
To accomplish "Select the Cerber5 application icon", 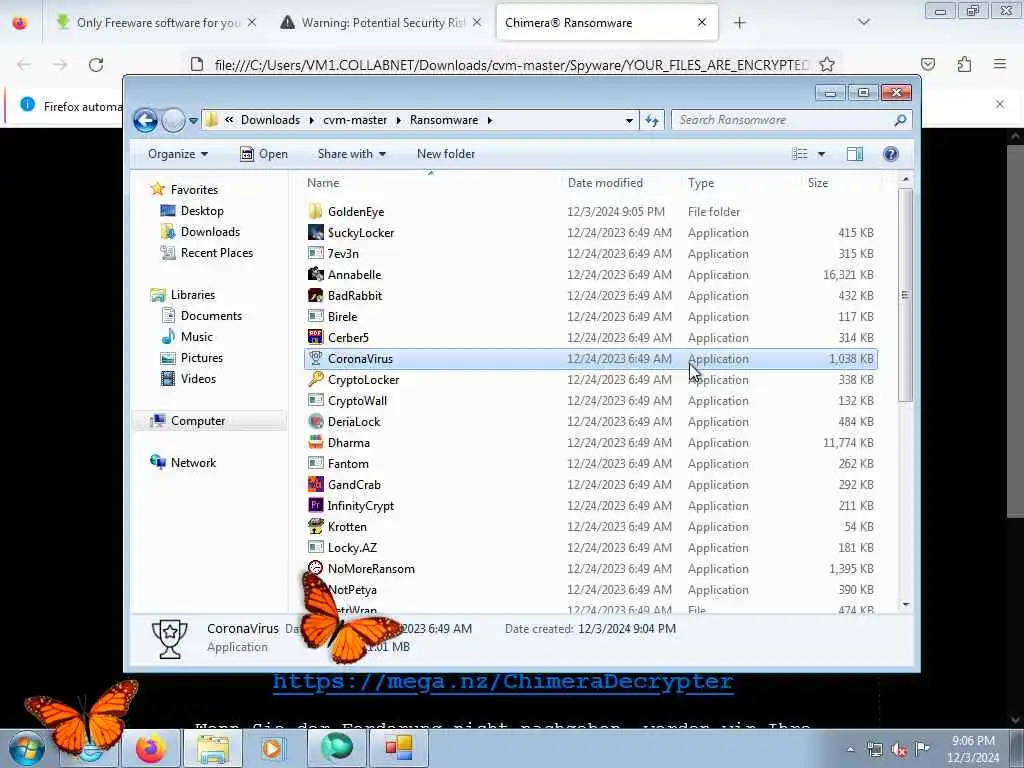I will coord(315,337).
